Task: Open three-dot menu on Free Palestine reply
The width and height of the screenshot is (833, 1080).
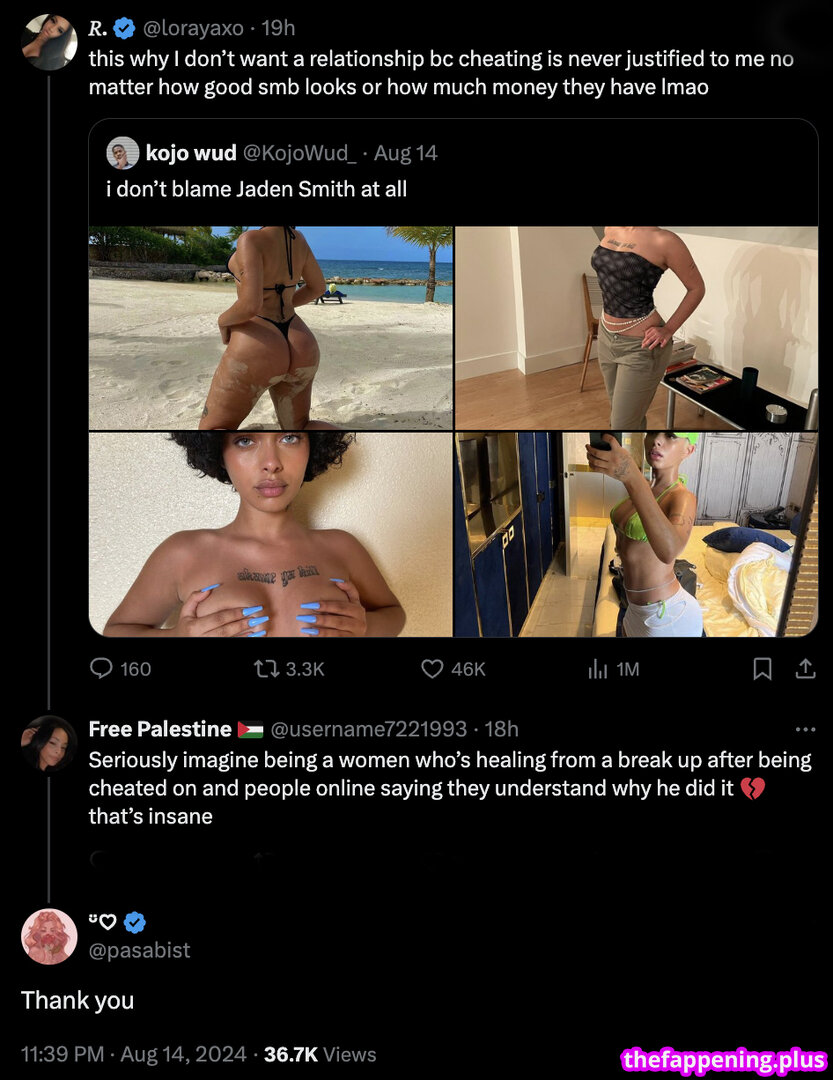Action: 804,729
